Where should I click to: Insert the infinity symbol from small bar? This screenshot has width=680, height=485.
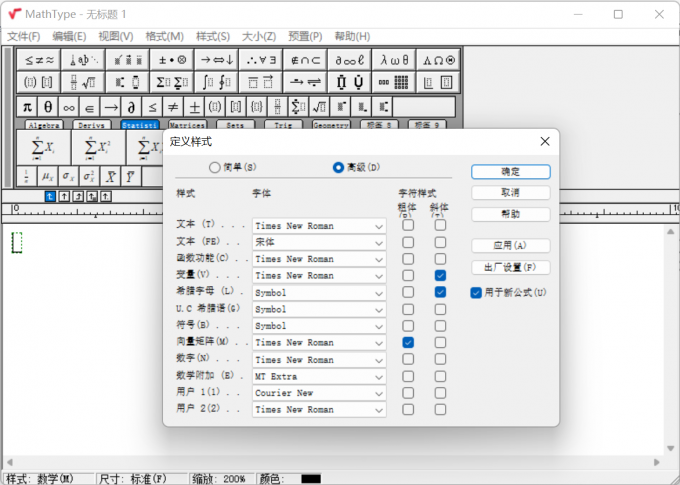tap(69, 107)
